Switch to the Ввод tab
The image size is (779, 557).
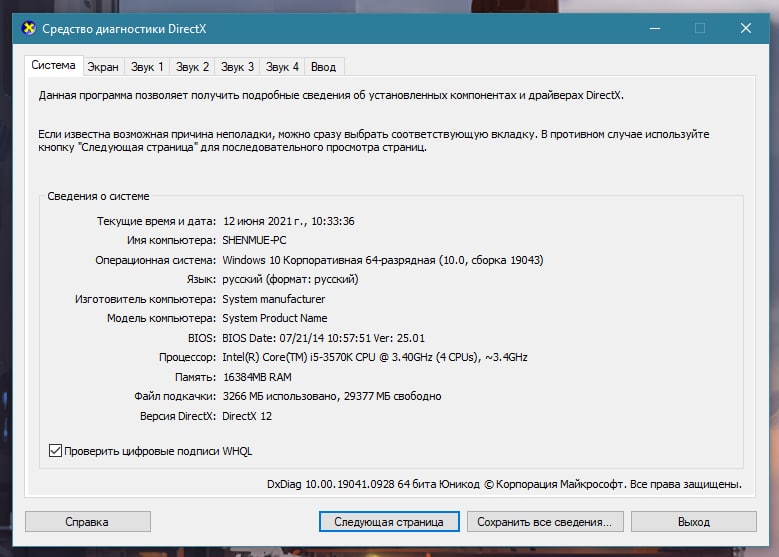pyautogui.click(x=323, y=67)
